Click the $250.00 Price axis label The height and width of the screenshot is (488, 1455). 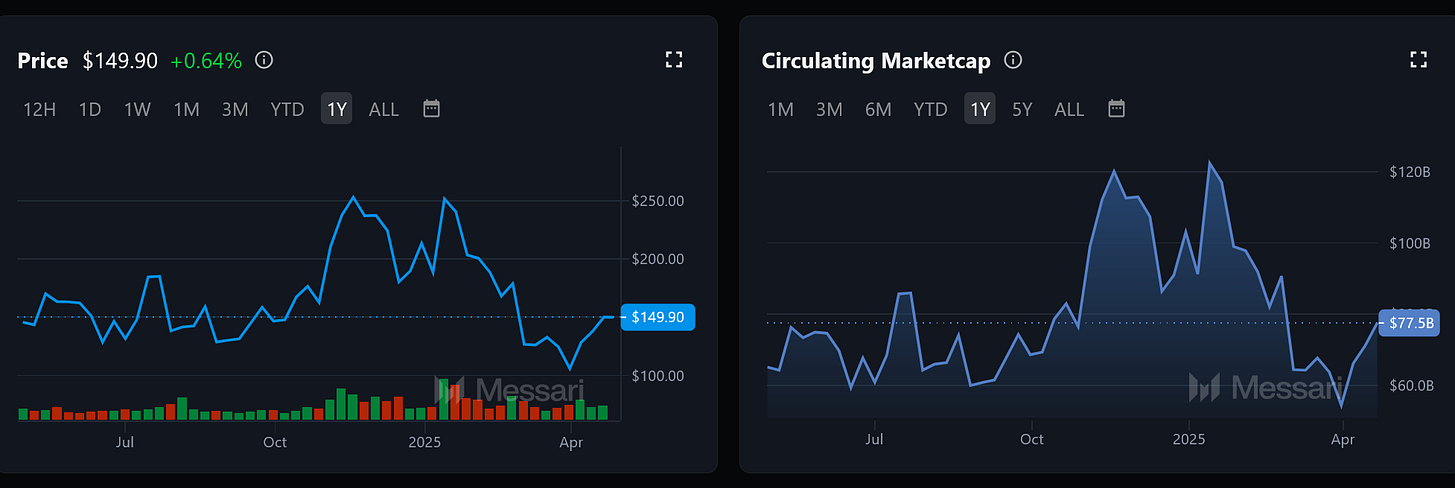pos(658,201)
